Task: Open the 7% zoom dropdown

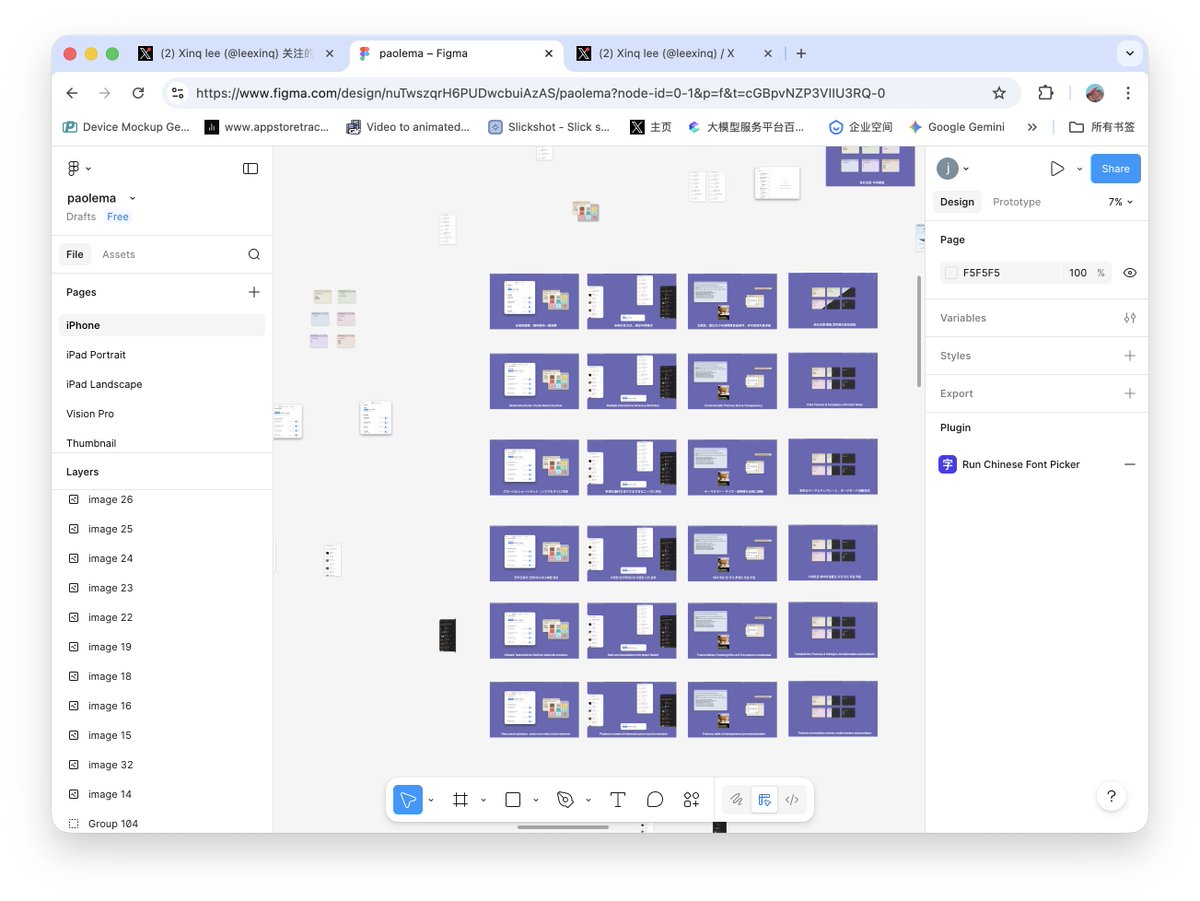Action: [x=1120, y=202]
